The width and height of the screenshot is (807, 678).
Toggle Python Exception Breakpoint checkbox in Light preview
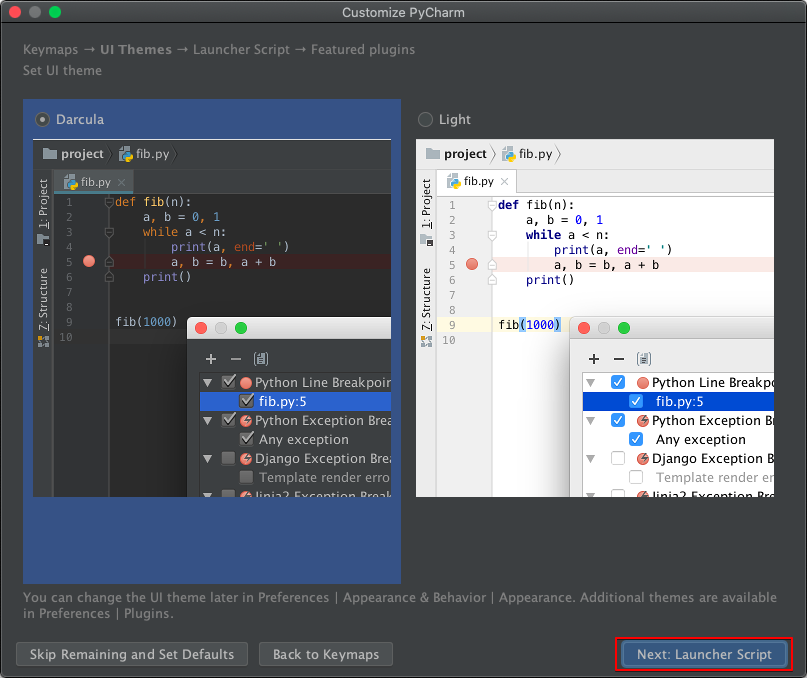(618, 420)
